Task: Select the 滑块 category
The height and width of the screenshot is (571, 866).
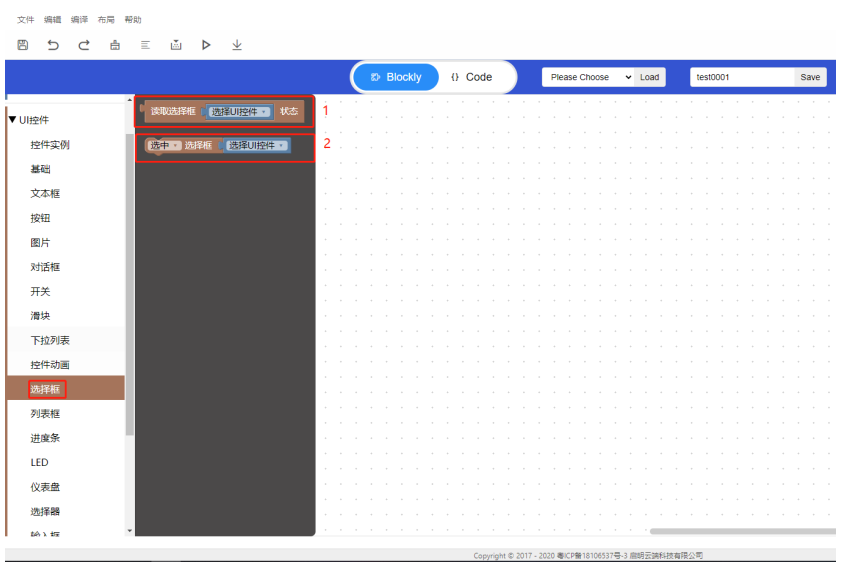Action: (x=40, y=315)
